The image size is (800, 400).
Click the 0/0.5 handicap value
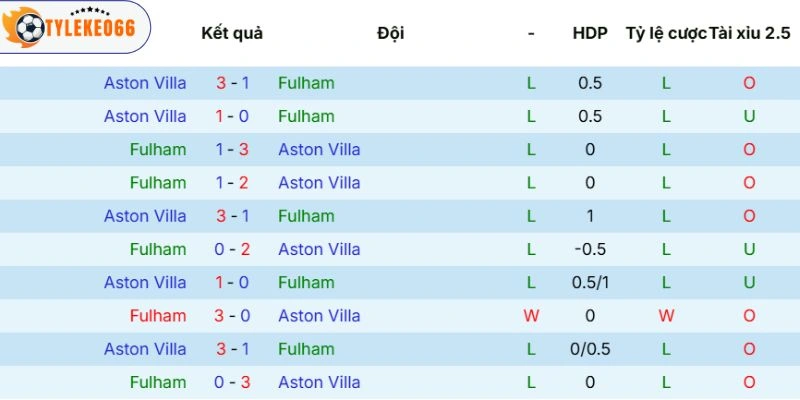[x=590, y=349]
